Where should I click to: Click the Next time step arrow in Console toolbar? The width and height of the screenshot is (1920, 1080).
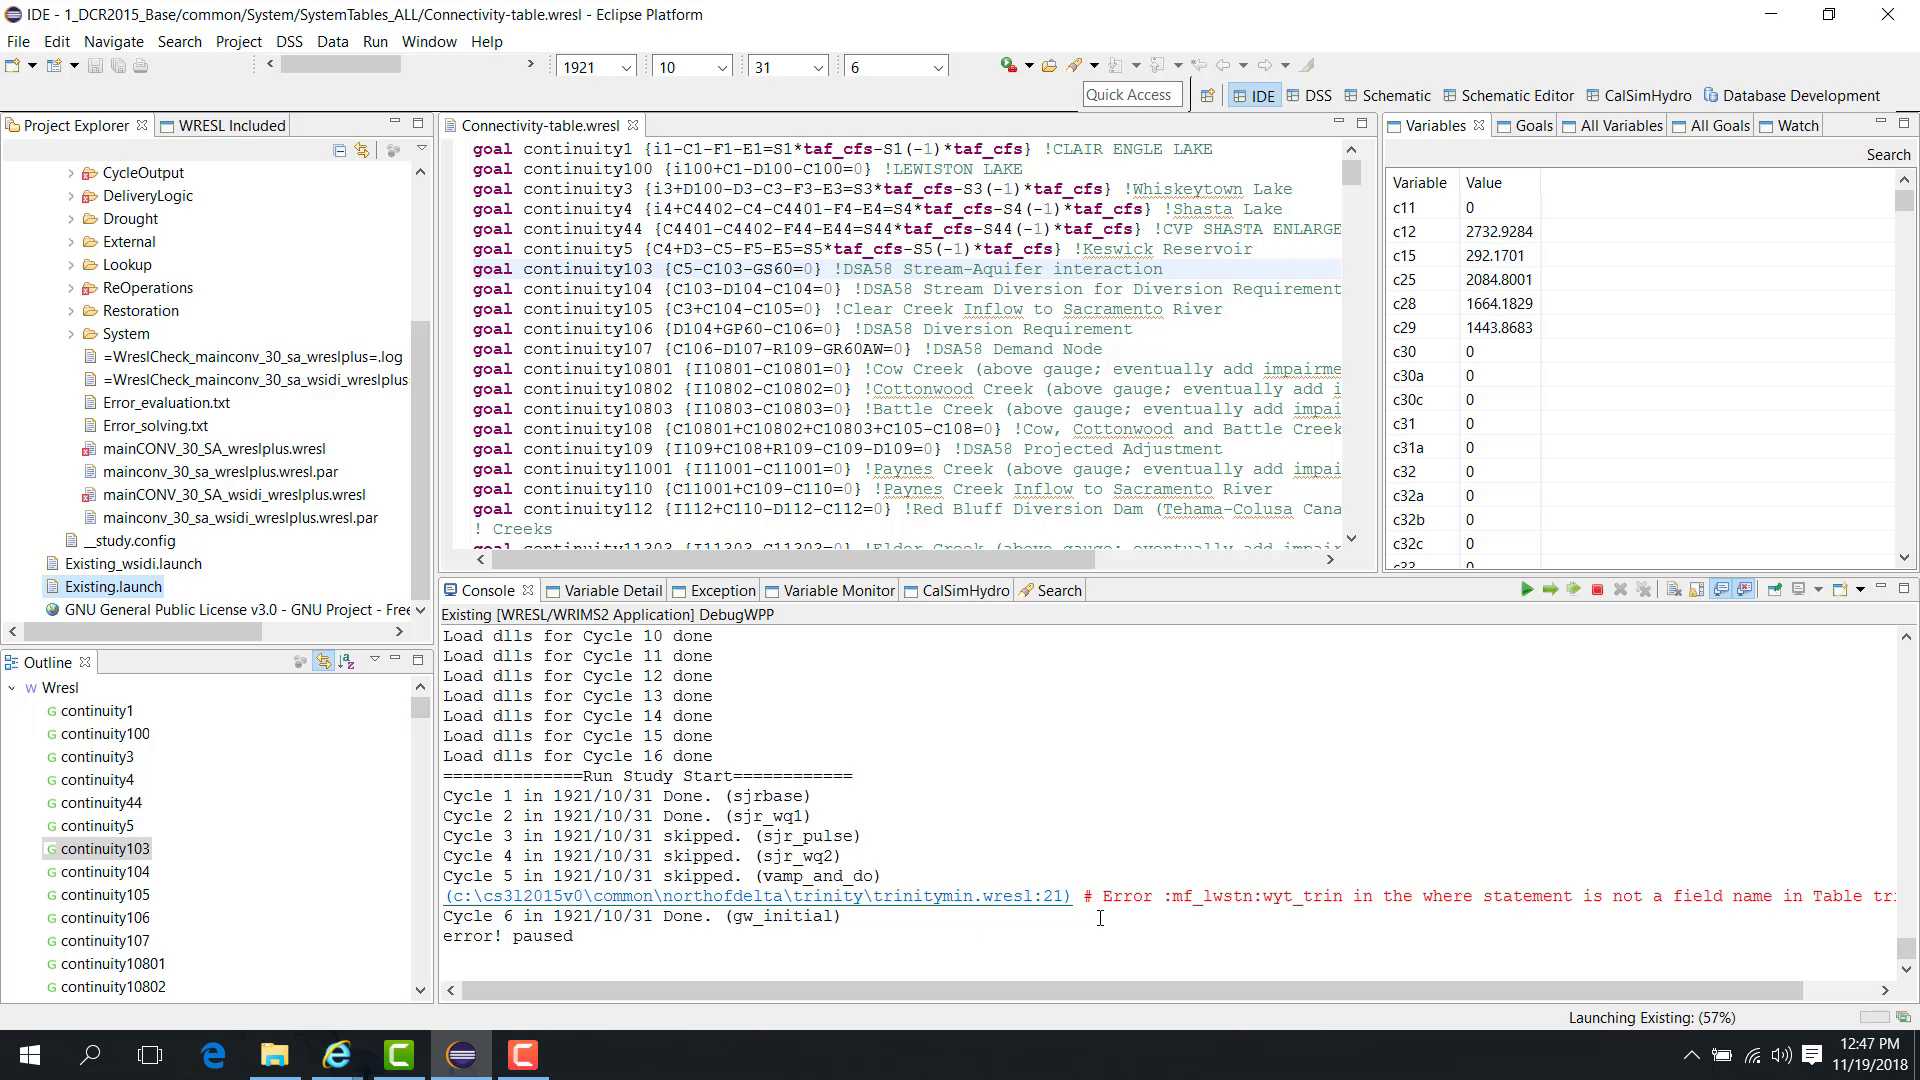(x=1550, y=590)
